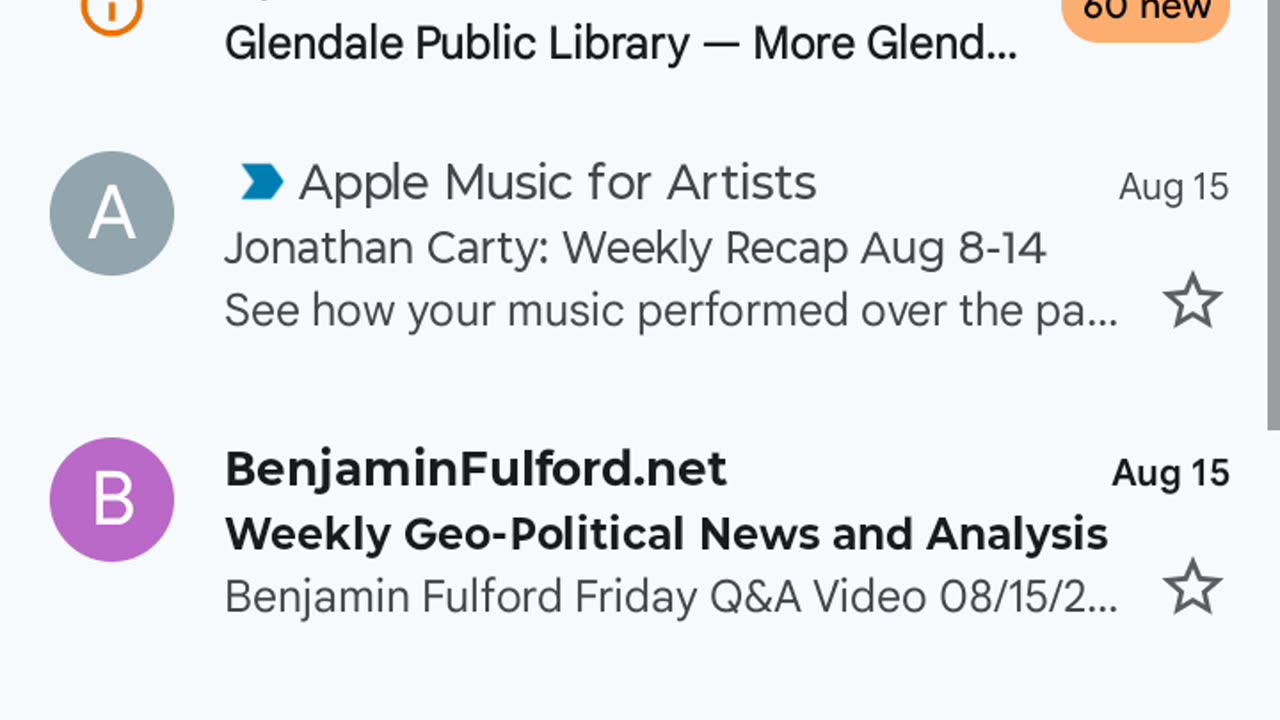Screen dimensions: 1280x720
Task: Click the orange info circle icon
Action: pyautogui.click(x=112, y=12)
